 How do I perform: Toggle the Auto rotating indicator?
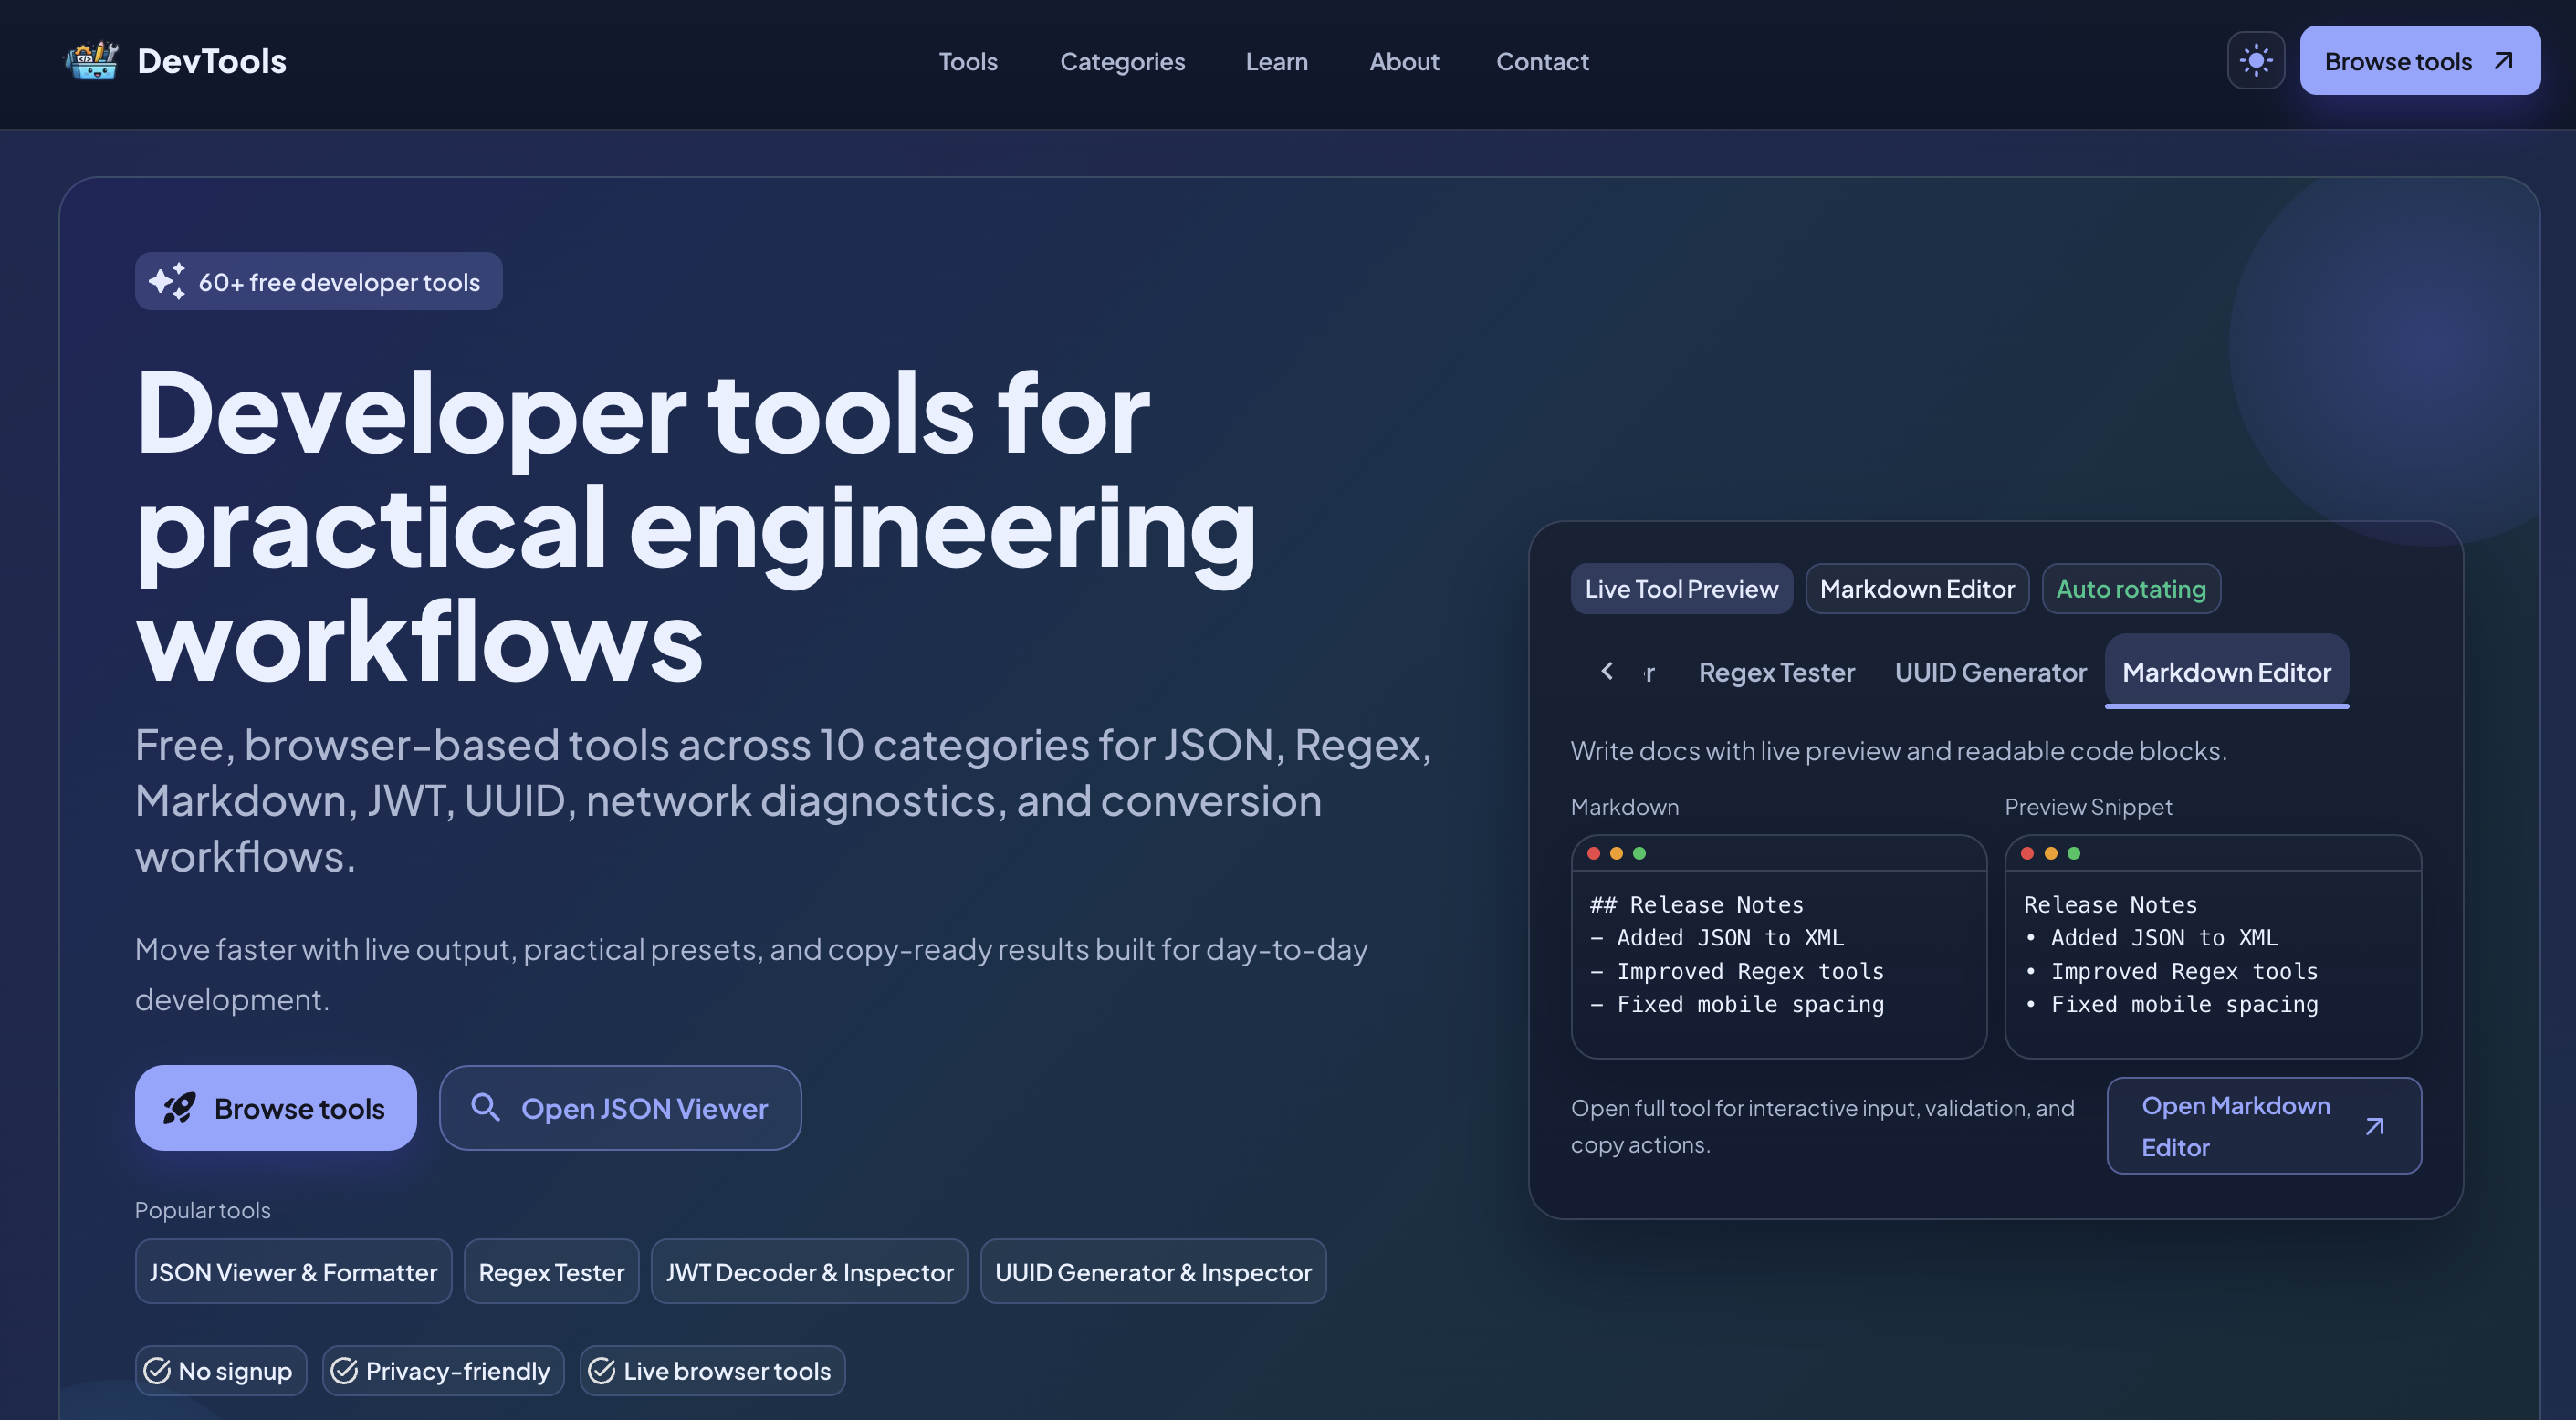[x=2131, y=589]
